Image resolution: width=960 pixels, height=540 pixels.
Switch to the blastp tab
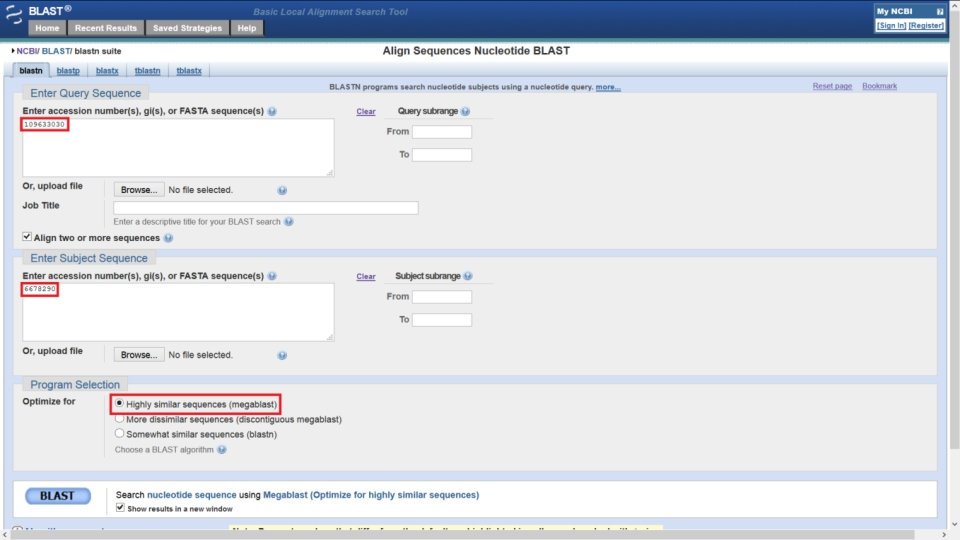coord(68,71)
